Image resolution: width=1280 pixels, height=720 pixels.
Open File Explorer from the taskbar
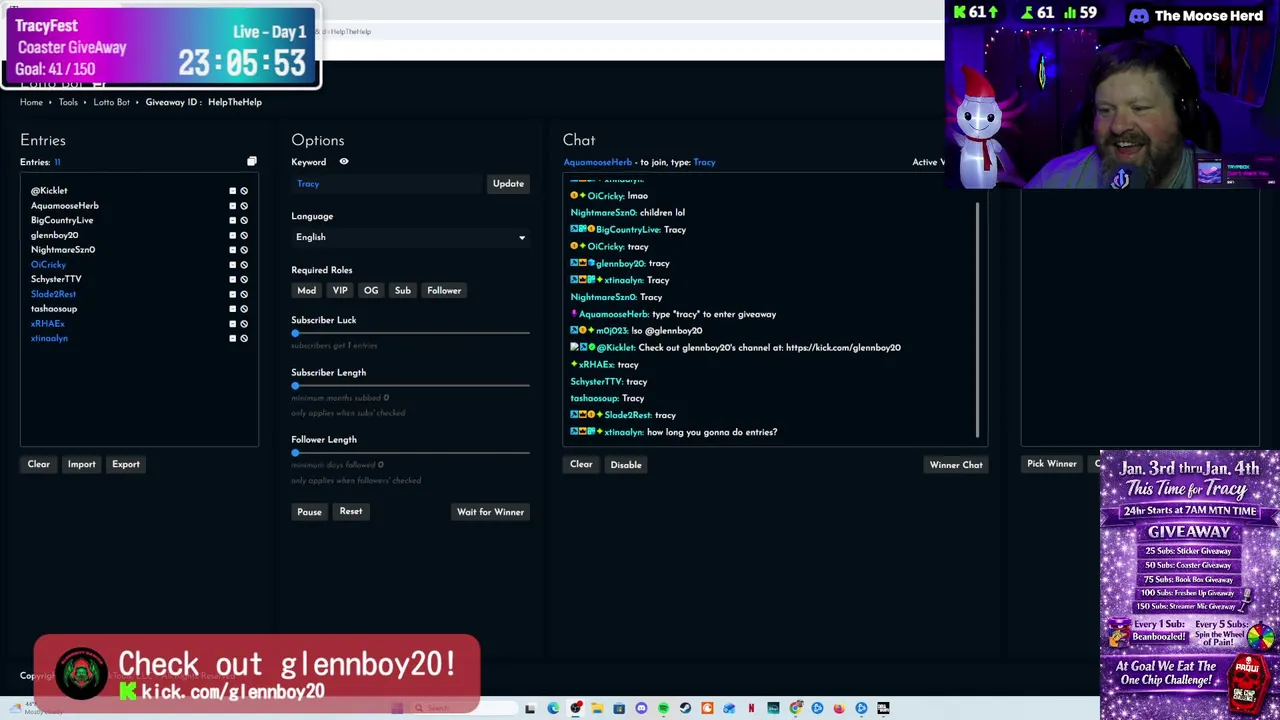tap(597, 708)
